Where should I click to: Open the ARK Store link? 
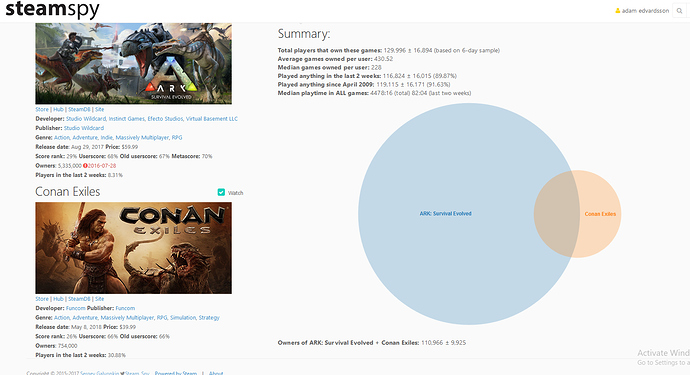click(42, 109)
